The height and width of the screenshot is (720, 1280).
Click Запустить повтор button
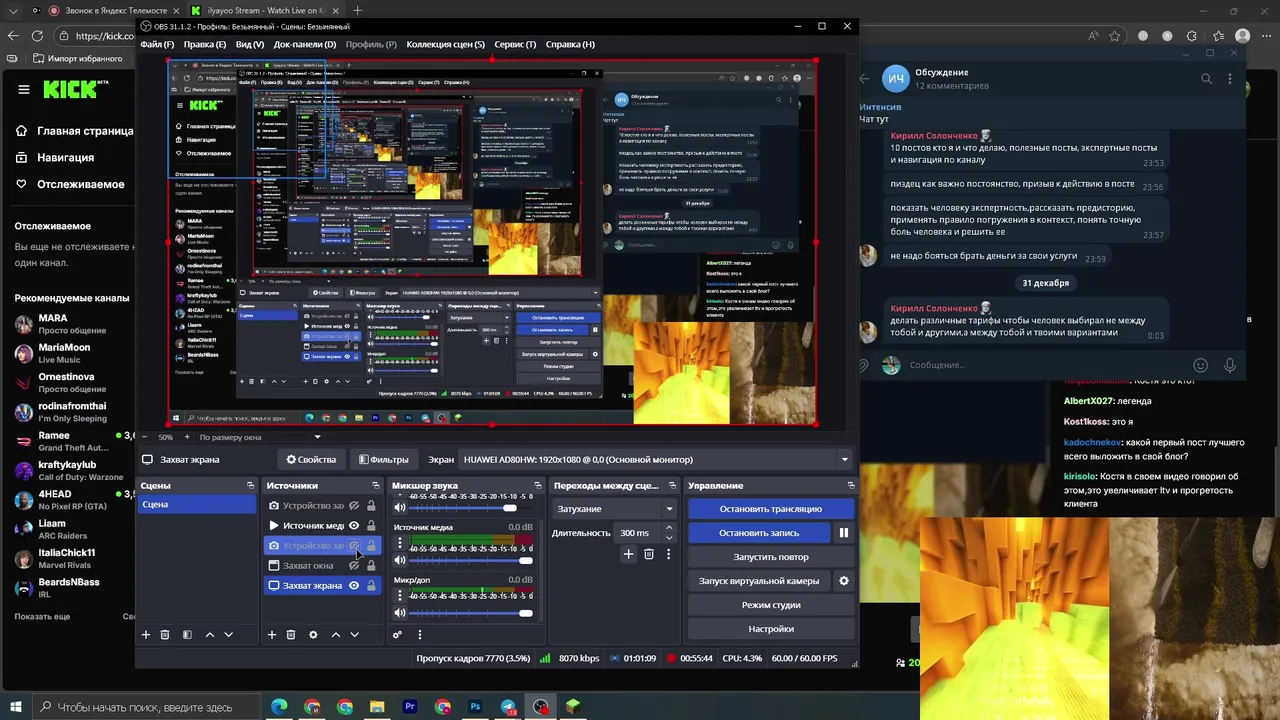(770, 557)
